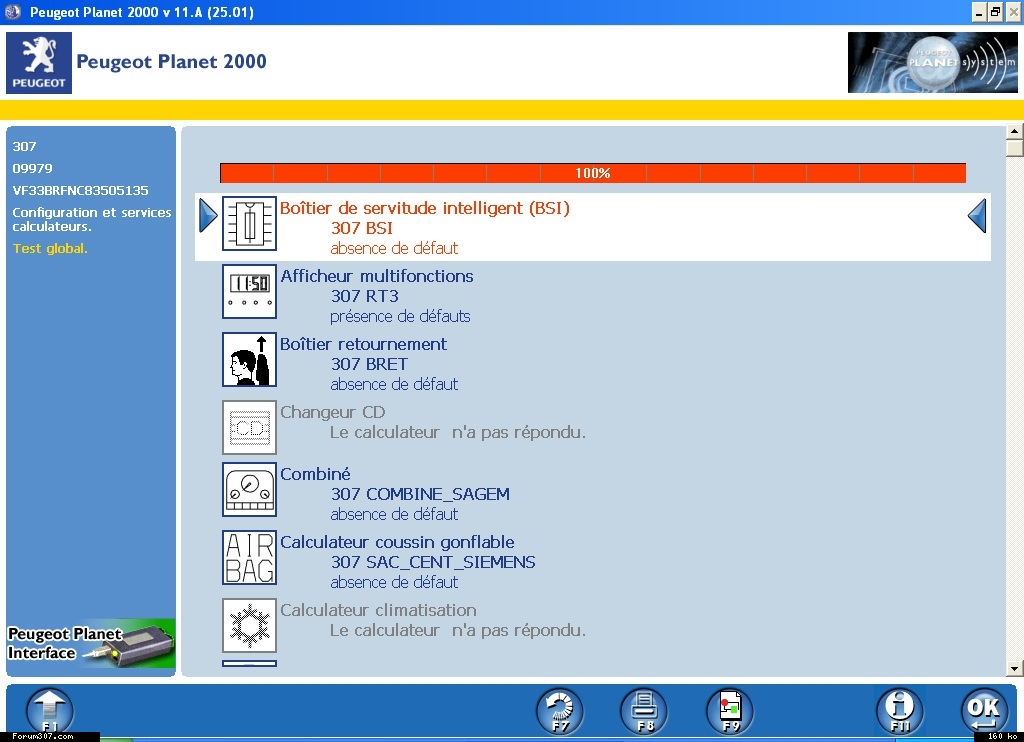The height and width of the screenshot is (742, 1024).
Task: Click the Planet System banner image
Action: (x=932, y=63)
